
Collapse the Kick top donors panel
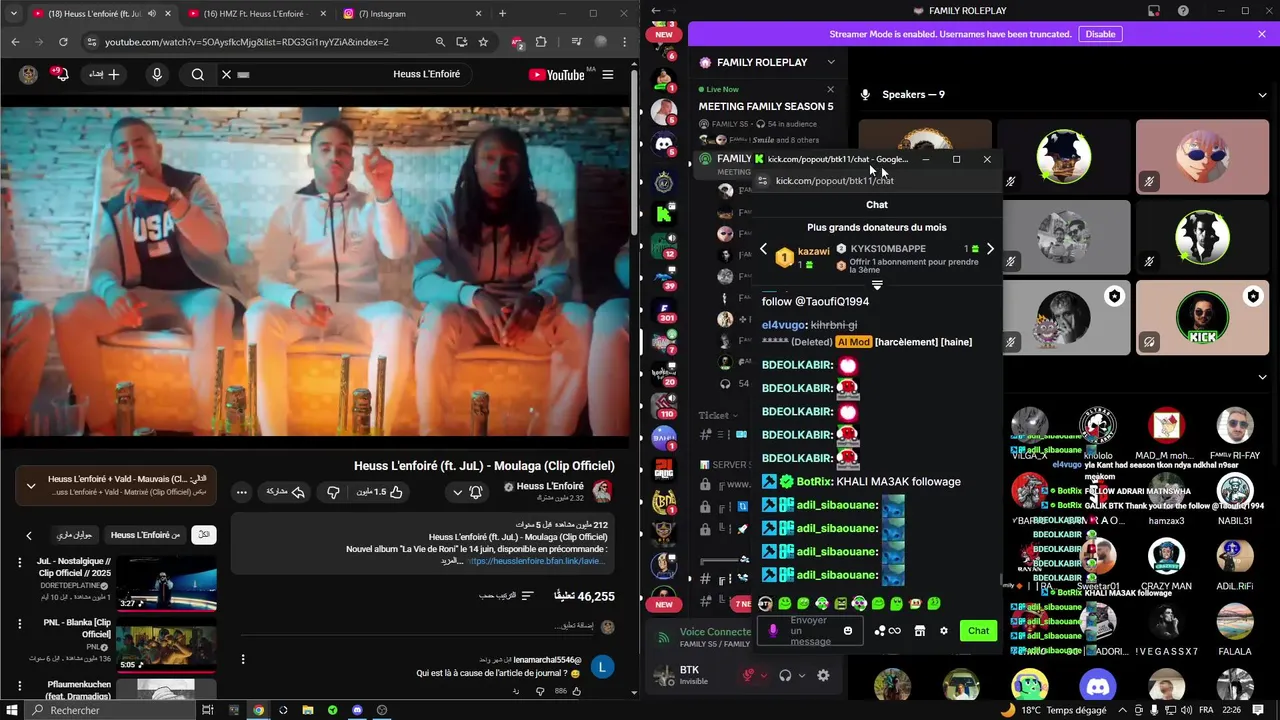(x=877, y=285)
